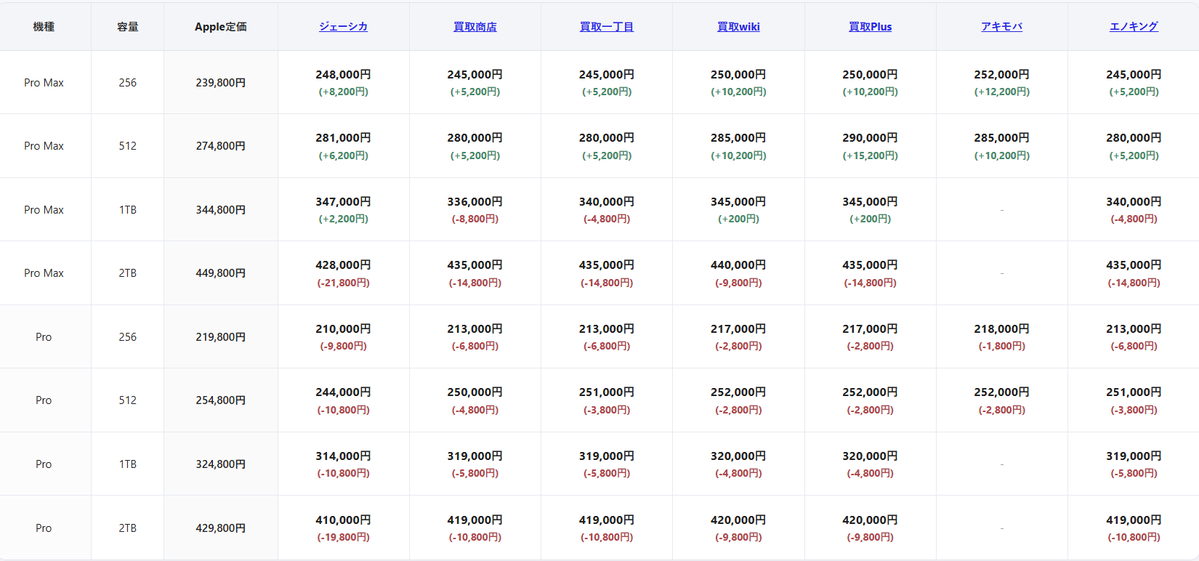This screenshot has width=1199, height=561.
Task: Select エノキング price 251,000円
Action: click(1133, 393)
